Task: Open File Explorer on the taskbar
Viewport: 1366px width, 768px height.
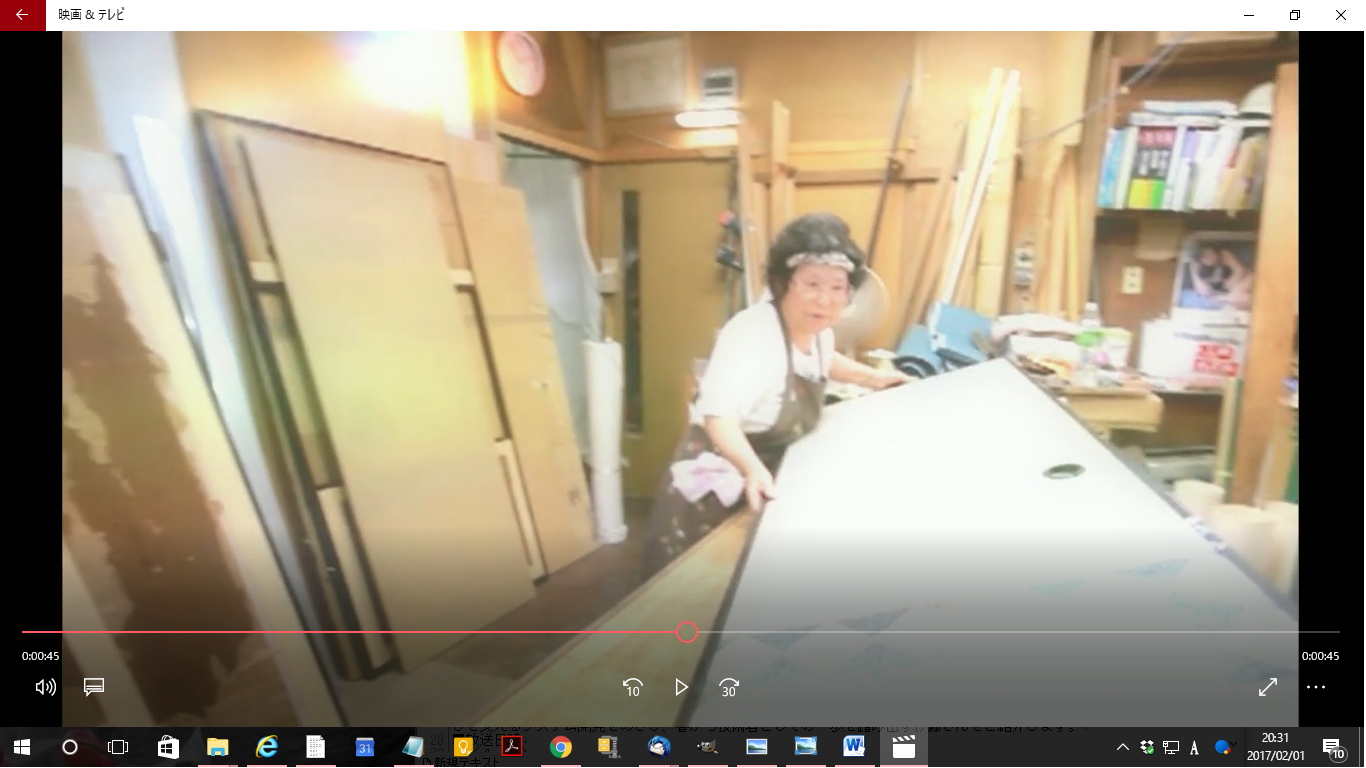Action: [x=218, y=747]
